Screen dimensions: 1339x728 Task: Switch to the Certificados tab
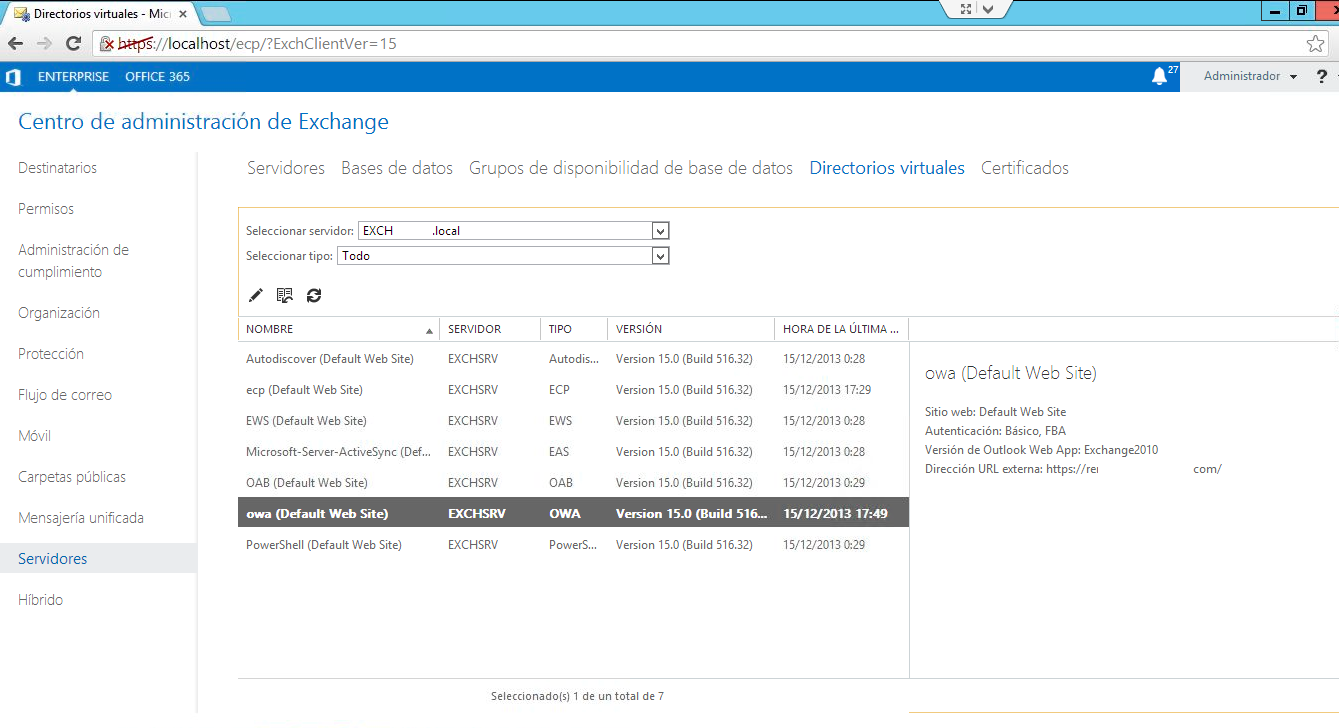click(x=1025, y=168)
